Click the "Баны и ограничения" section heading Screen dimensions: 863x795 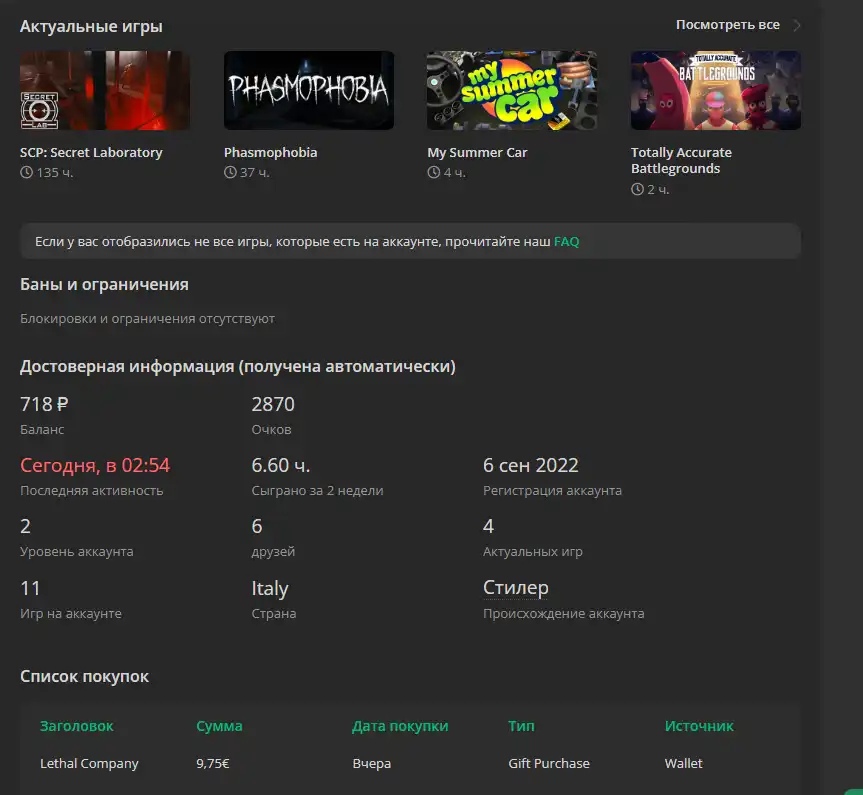click(104, 284)
